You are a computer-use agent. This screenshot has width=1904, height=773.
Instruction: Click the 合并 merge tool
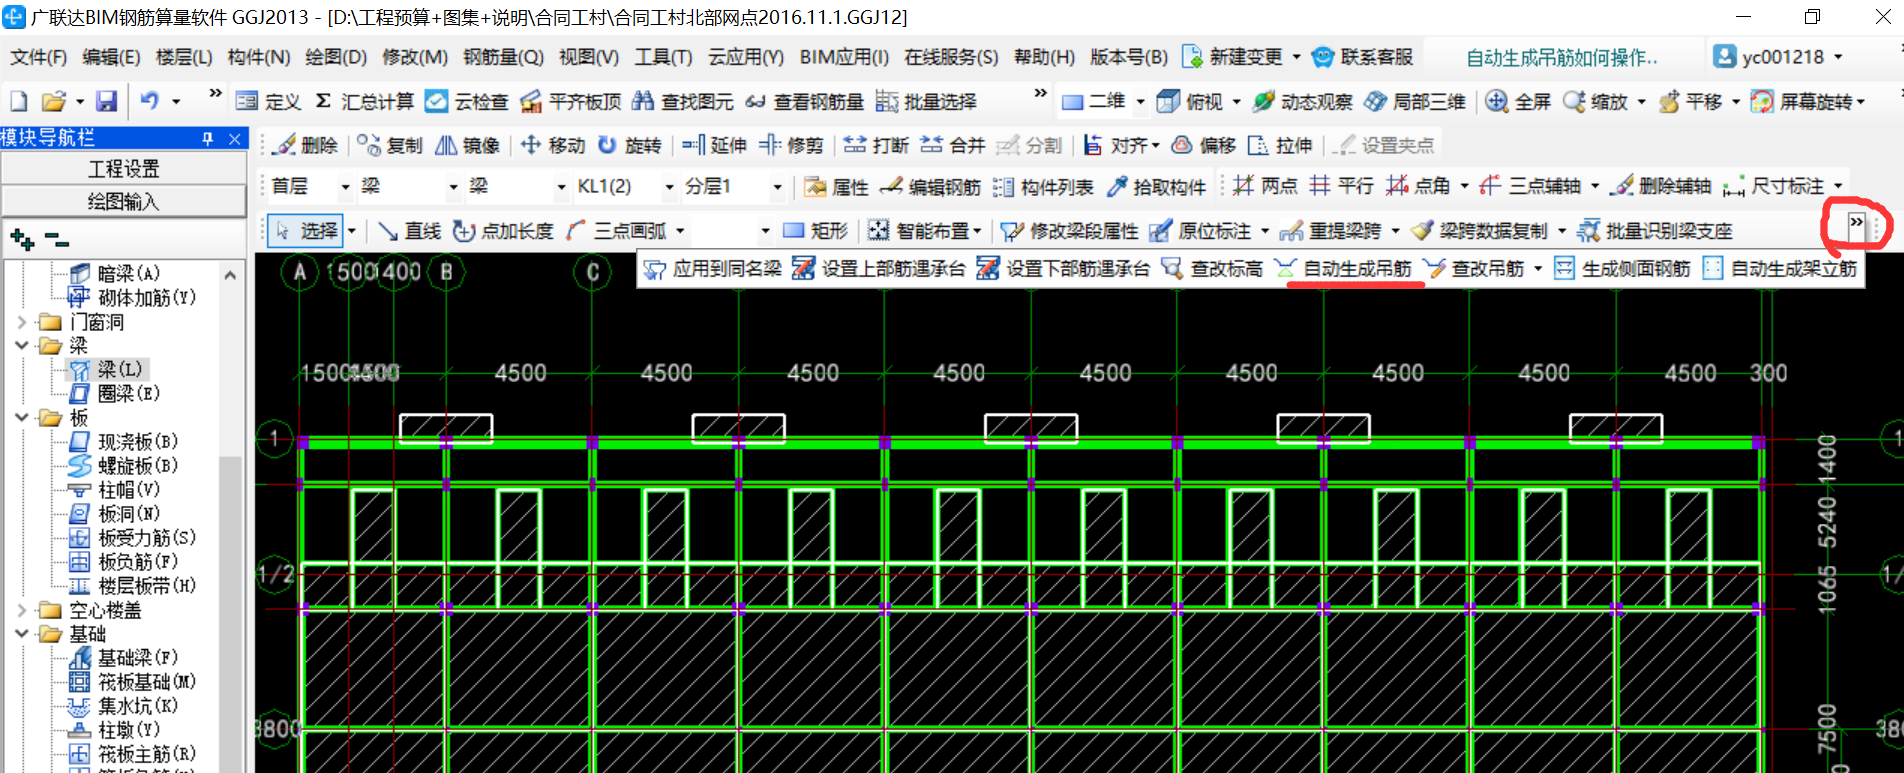click(952, 145)
